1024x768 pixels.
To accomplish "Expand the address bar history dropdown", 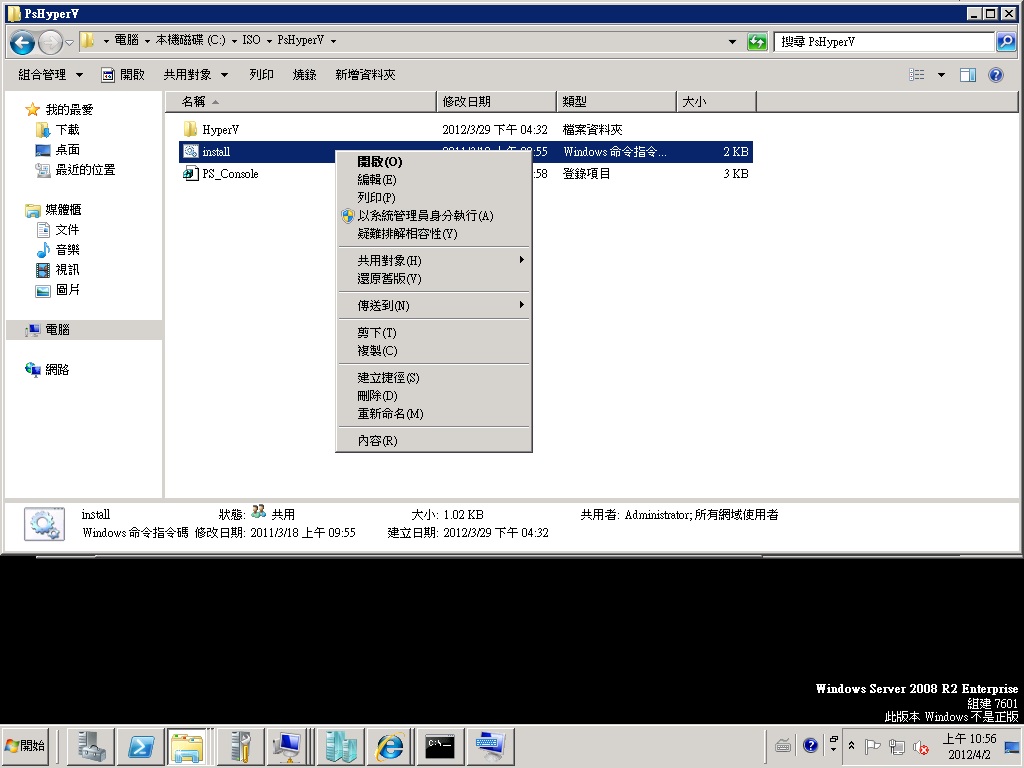I will coord(735,42).
